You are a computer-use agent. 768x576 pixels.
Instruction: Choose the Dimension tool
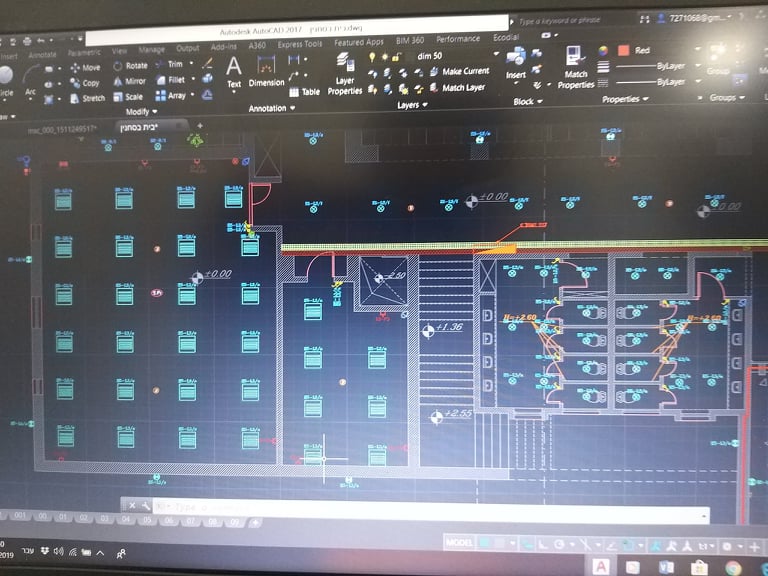point(266,71)
